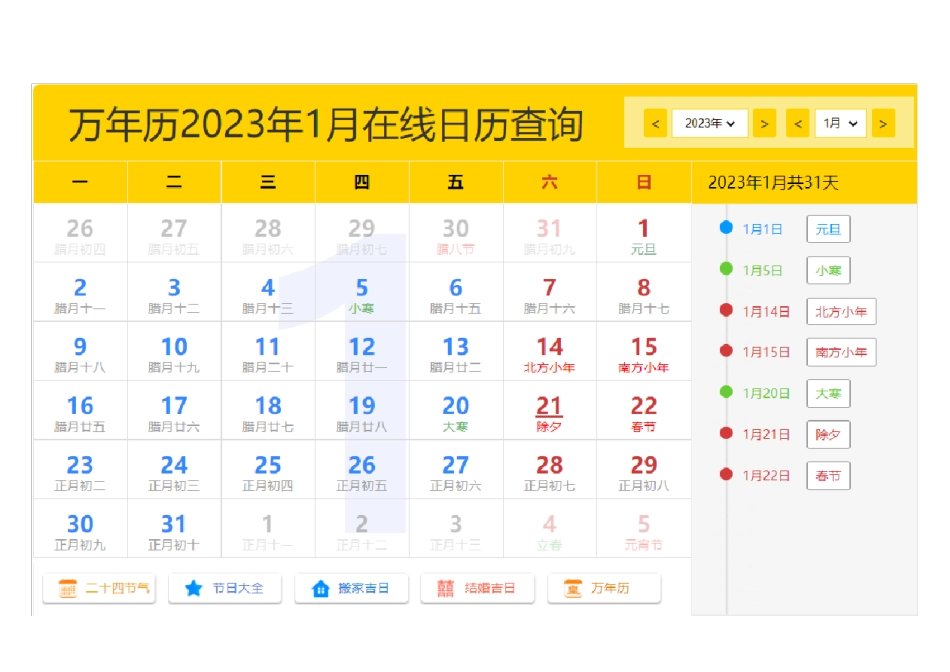Select January 5 小寒 date cell
This screenshot has height=672, width=950.
click(x=361, y=293)
